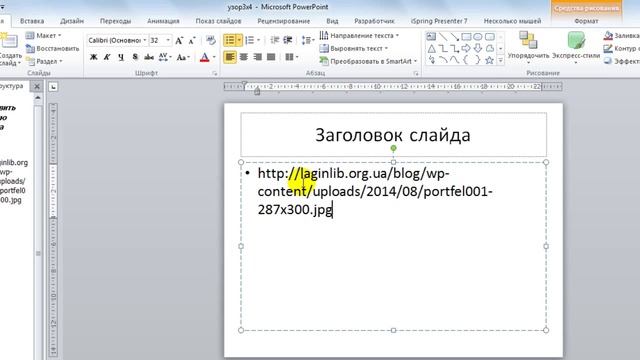Select the oval shape
This screenshot has width=640, height=360.
478,37
